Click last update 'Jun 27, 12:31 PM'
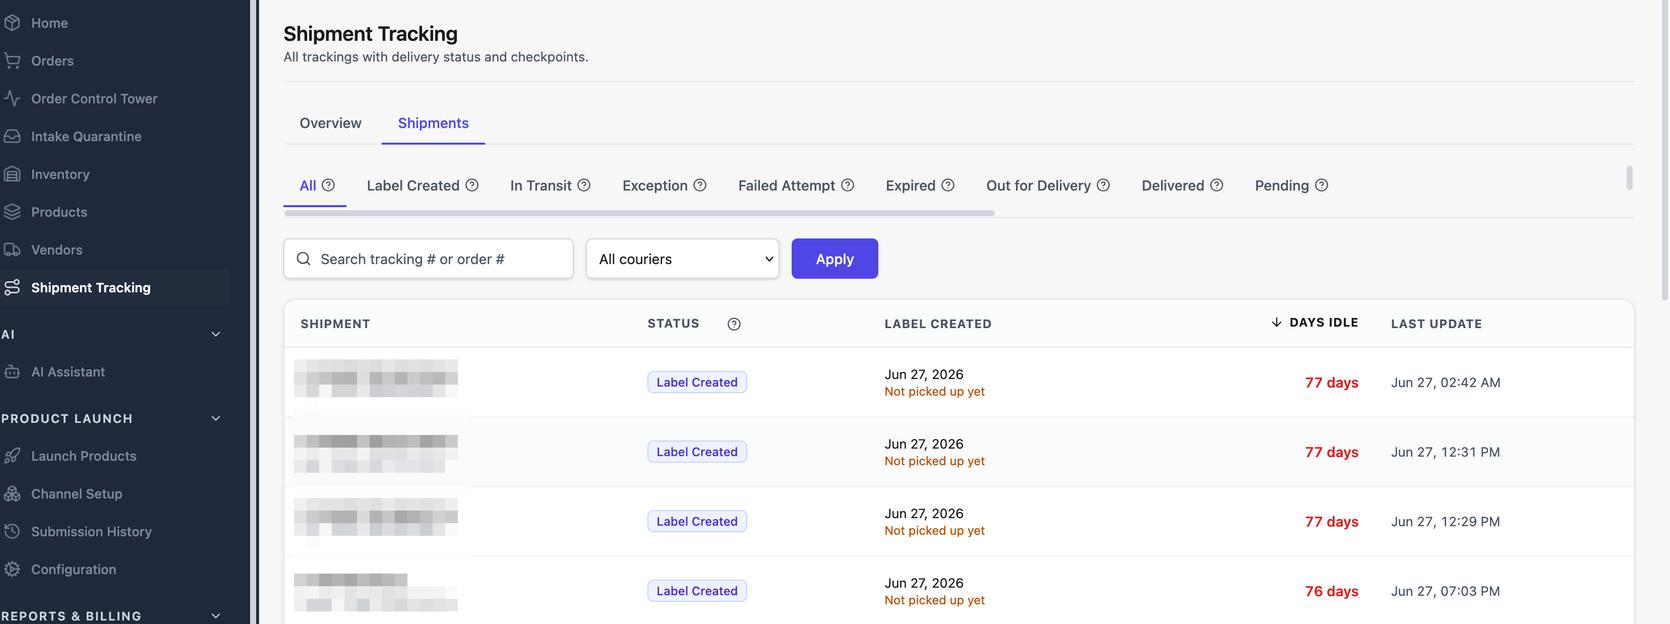 click(x=1445, y=452)
